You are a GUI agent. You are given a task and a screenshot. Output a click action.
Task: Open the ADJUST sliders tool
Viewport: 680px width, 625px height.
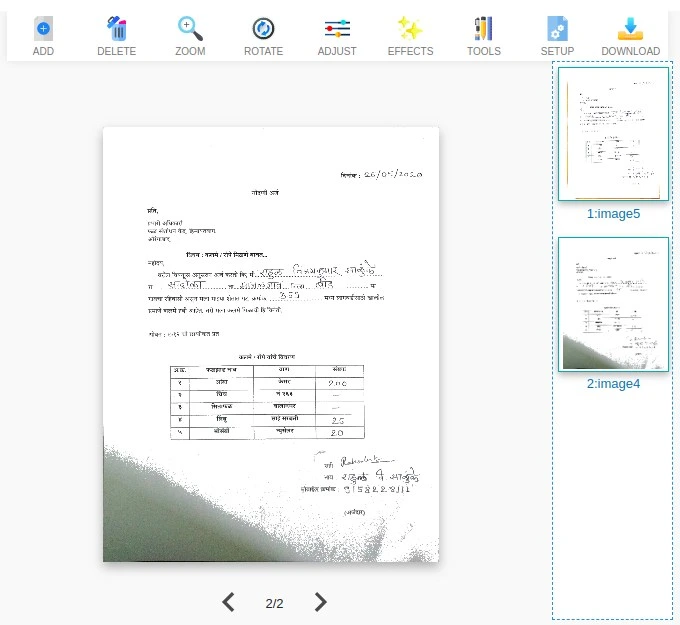(x=337, y=29)
